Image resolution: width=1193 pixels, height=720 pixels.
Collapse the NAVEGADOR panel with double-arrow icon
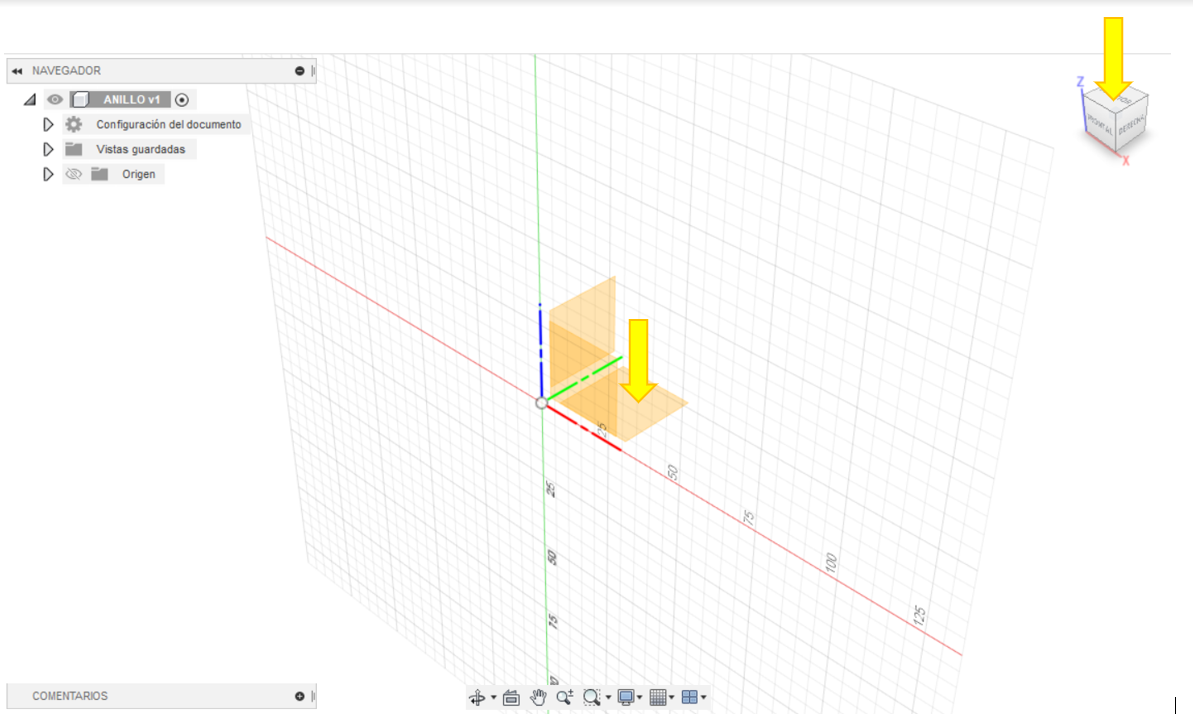coord(17,71)
